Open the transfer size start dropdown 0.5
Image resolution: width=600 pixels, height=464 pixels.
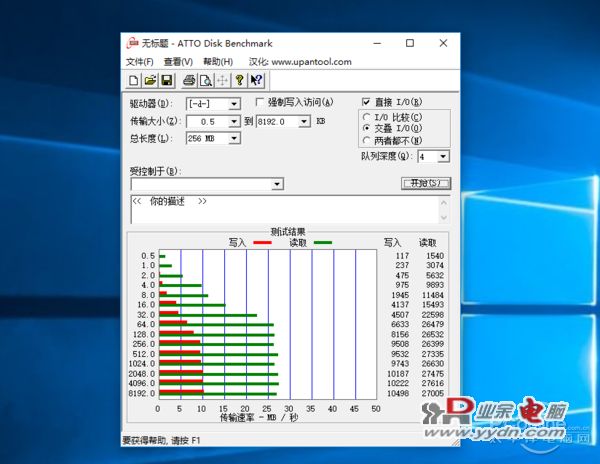pos(234,122)
